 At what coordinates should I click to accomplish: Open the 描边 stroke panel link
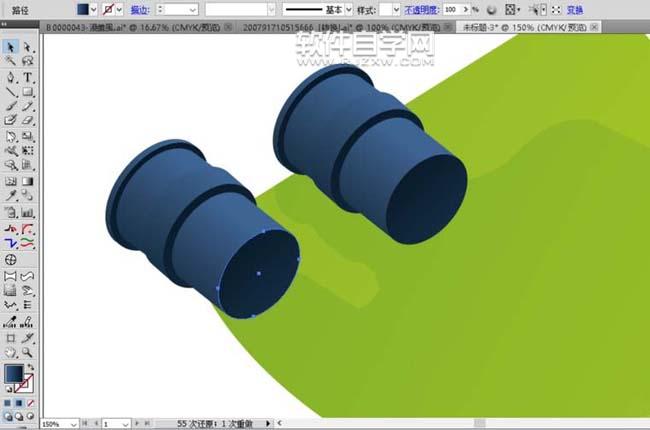[x=140, y=10]
